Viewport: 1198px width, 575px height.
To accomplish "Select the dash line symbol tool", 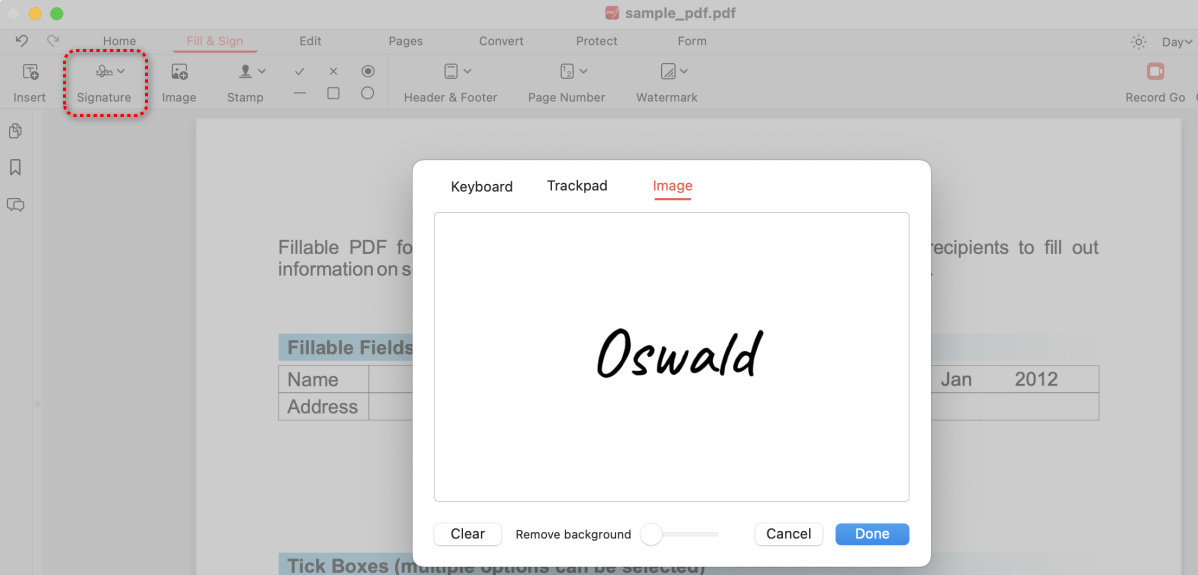I will (x=300, y=93).
